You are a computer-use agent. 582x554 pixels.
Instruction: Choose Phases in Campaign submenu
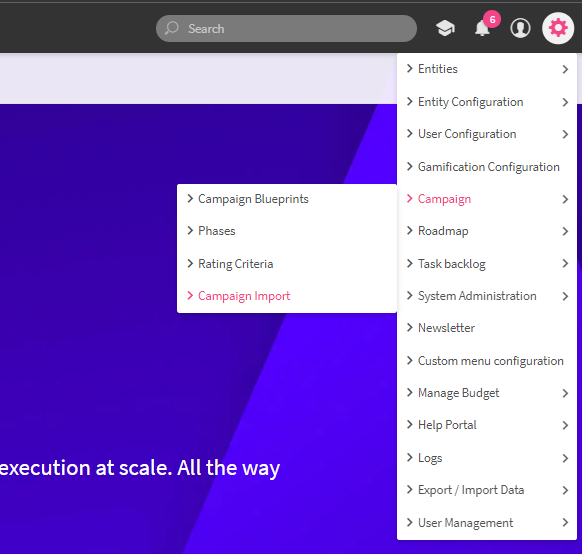216,231
